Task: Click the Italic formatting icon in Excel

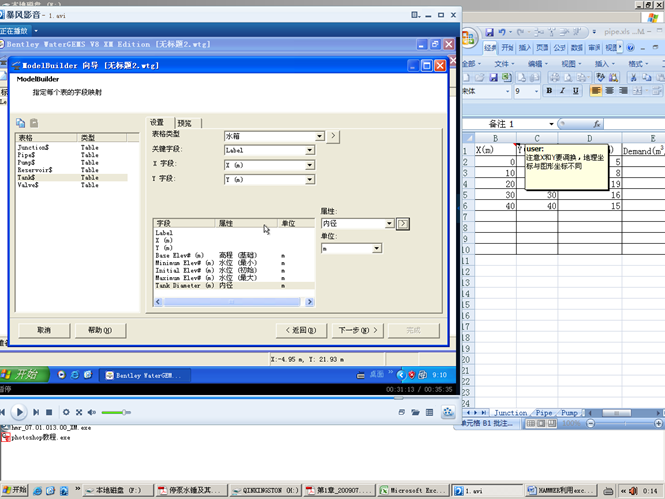Action: point(562,91)
